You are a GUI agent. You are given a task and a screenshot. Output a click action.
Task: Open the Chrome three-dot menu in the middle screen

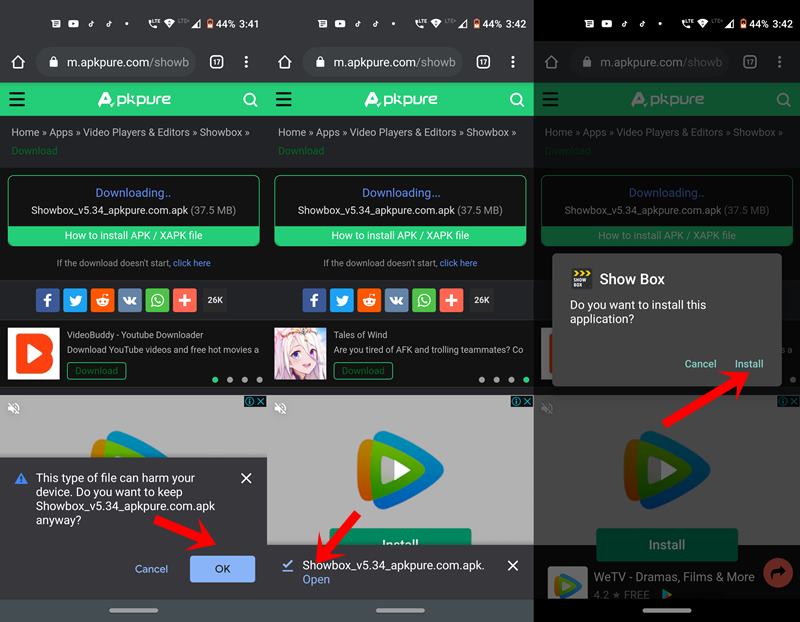(x=513, y=62)
